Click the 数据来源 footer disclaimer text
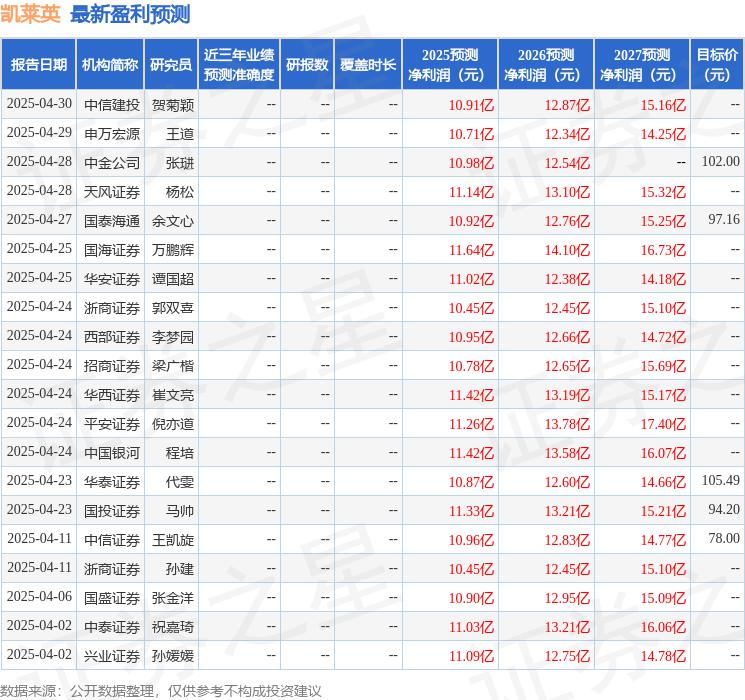Screen dimensions: 745x700 click(161, 690)
